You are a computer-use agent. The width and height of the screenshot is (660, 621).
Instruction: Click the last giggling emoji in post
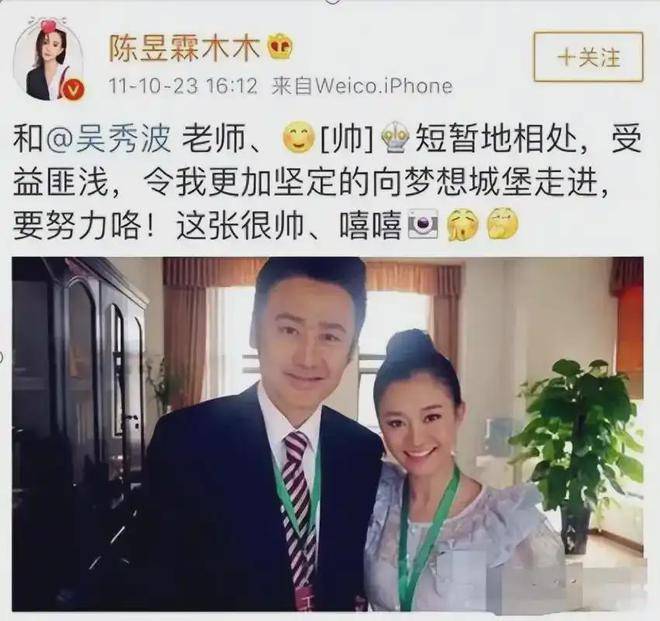[503, 224]
